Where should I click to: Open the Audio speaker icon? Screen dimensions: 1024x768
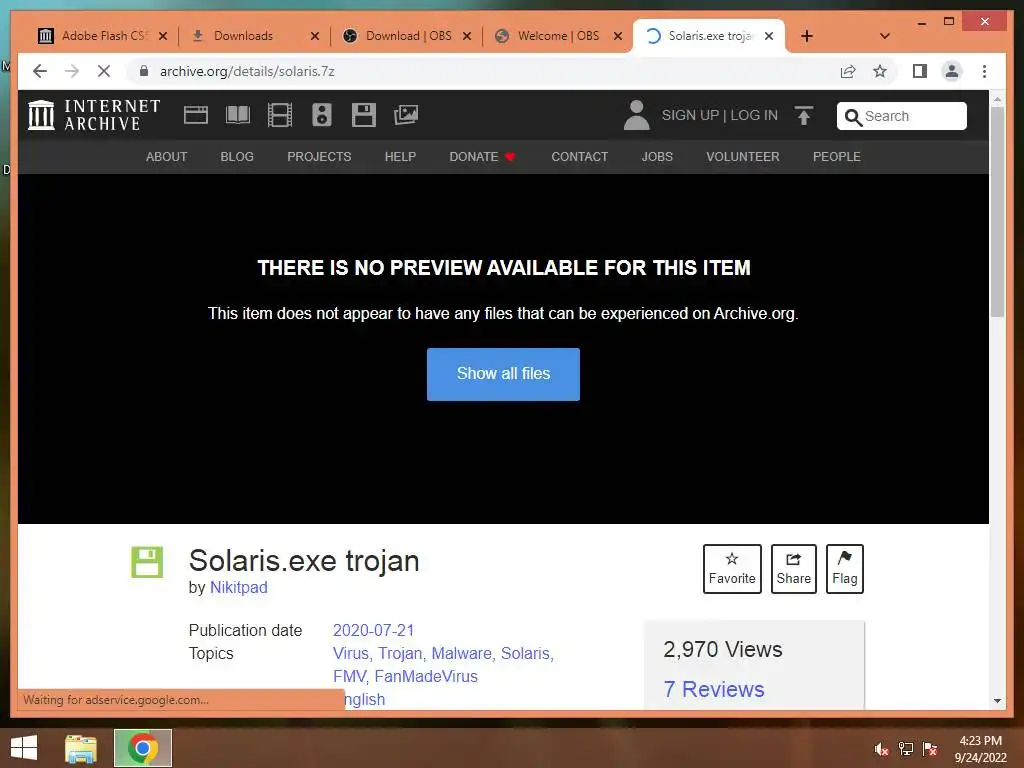[321, 115]
